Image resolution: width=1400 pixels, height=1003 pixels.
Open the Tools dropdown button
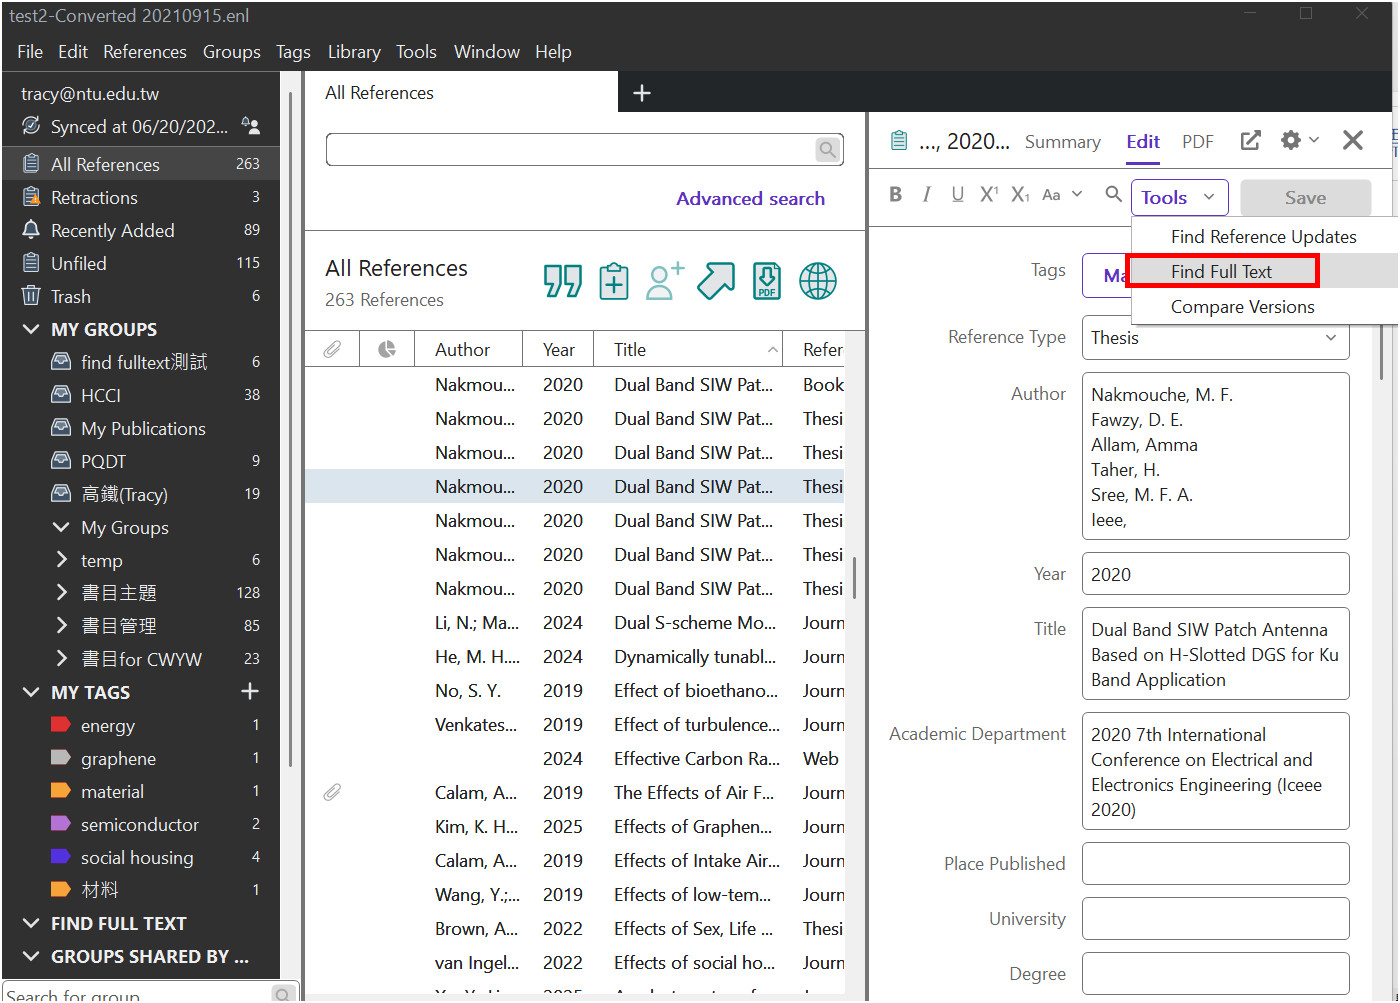(x=1179, y=198)
